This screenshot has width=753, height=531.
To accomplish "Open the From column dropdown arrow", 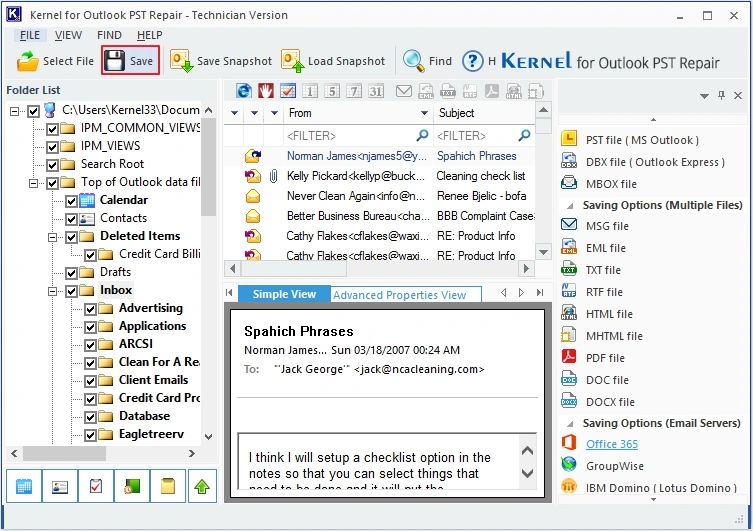I will pyautogui.click(x=424, y=113).
